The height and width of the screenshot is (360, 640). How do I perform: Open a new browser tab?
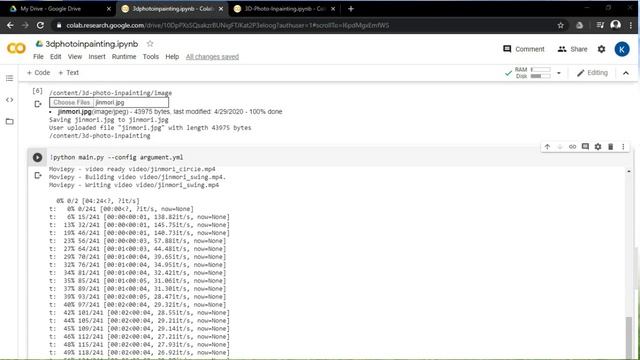pyautogui.click(x=351, y=9)
